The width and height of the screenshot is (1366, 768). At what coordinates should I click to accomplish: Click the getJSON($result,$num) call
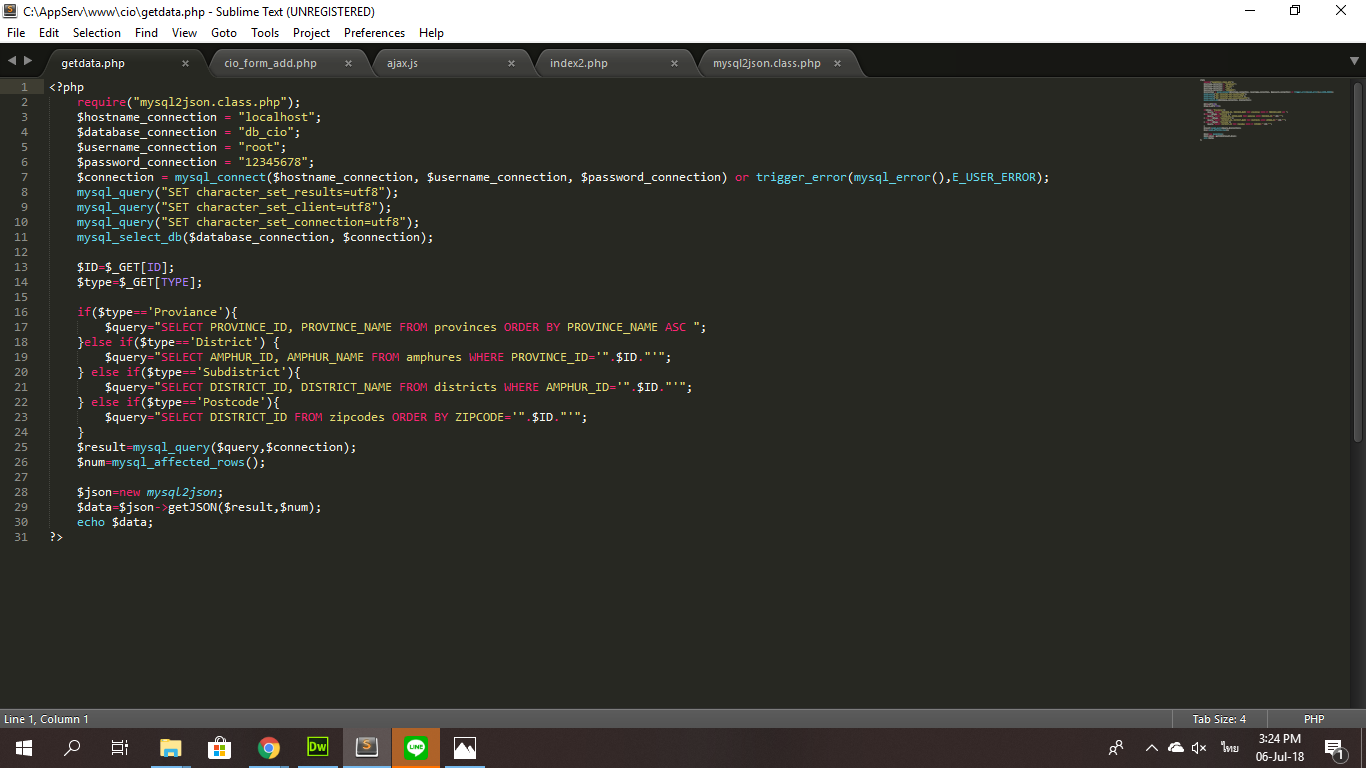click(245, 507)
